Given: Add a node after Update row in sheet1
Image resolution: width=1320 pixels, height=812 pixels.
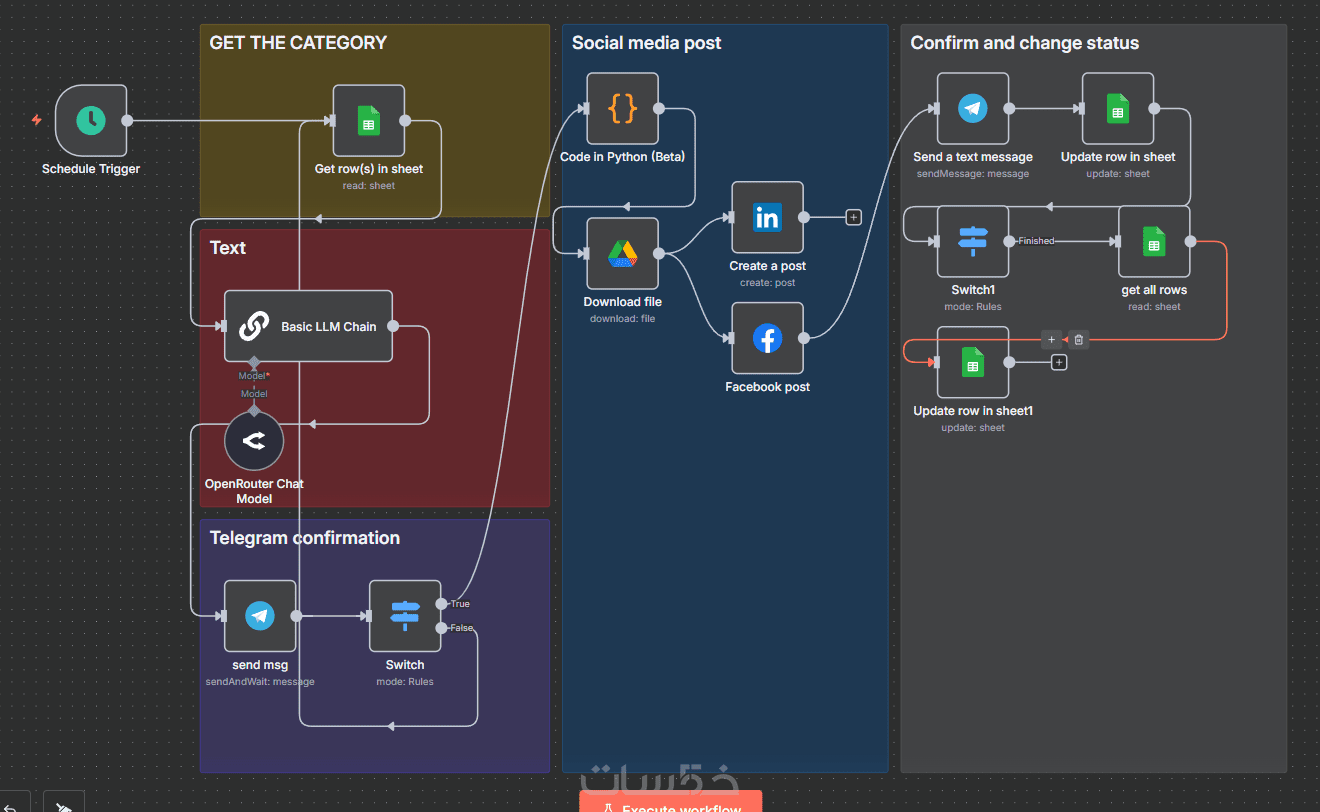Looking at the screenshot, I should point(1059,362).
